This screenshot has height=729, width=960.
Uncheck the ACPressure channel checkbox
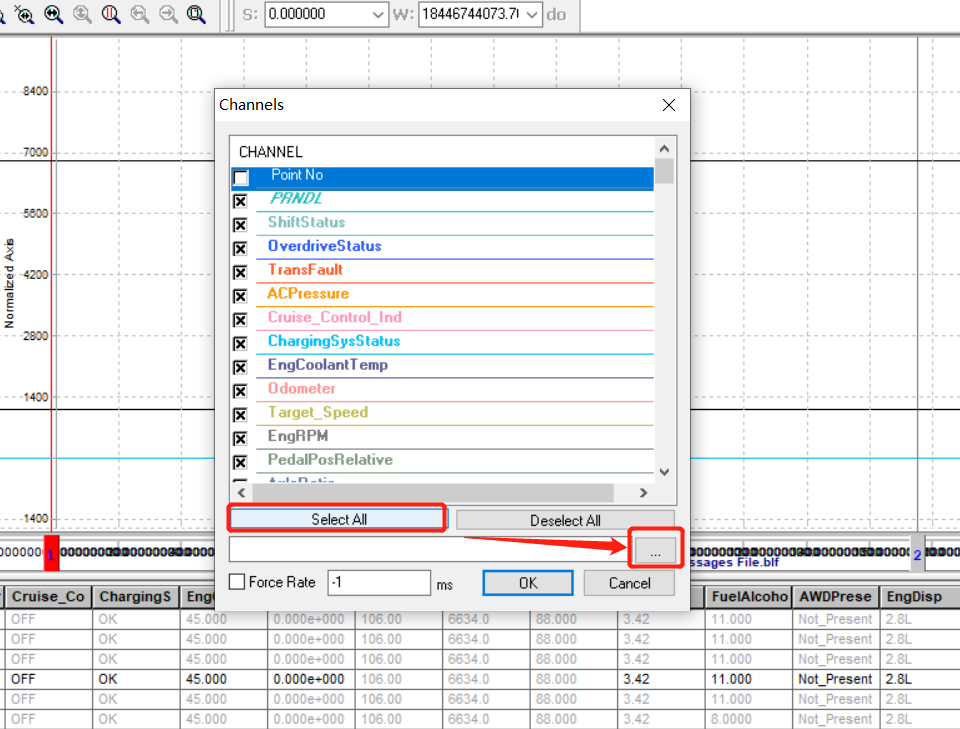coord(240,296)
